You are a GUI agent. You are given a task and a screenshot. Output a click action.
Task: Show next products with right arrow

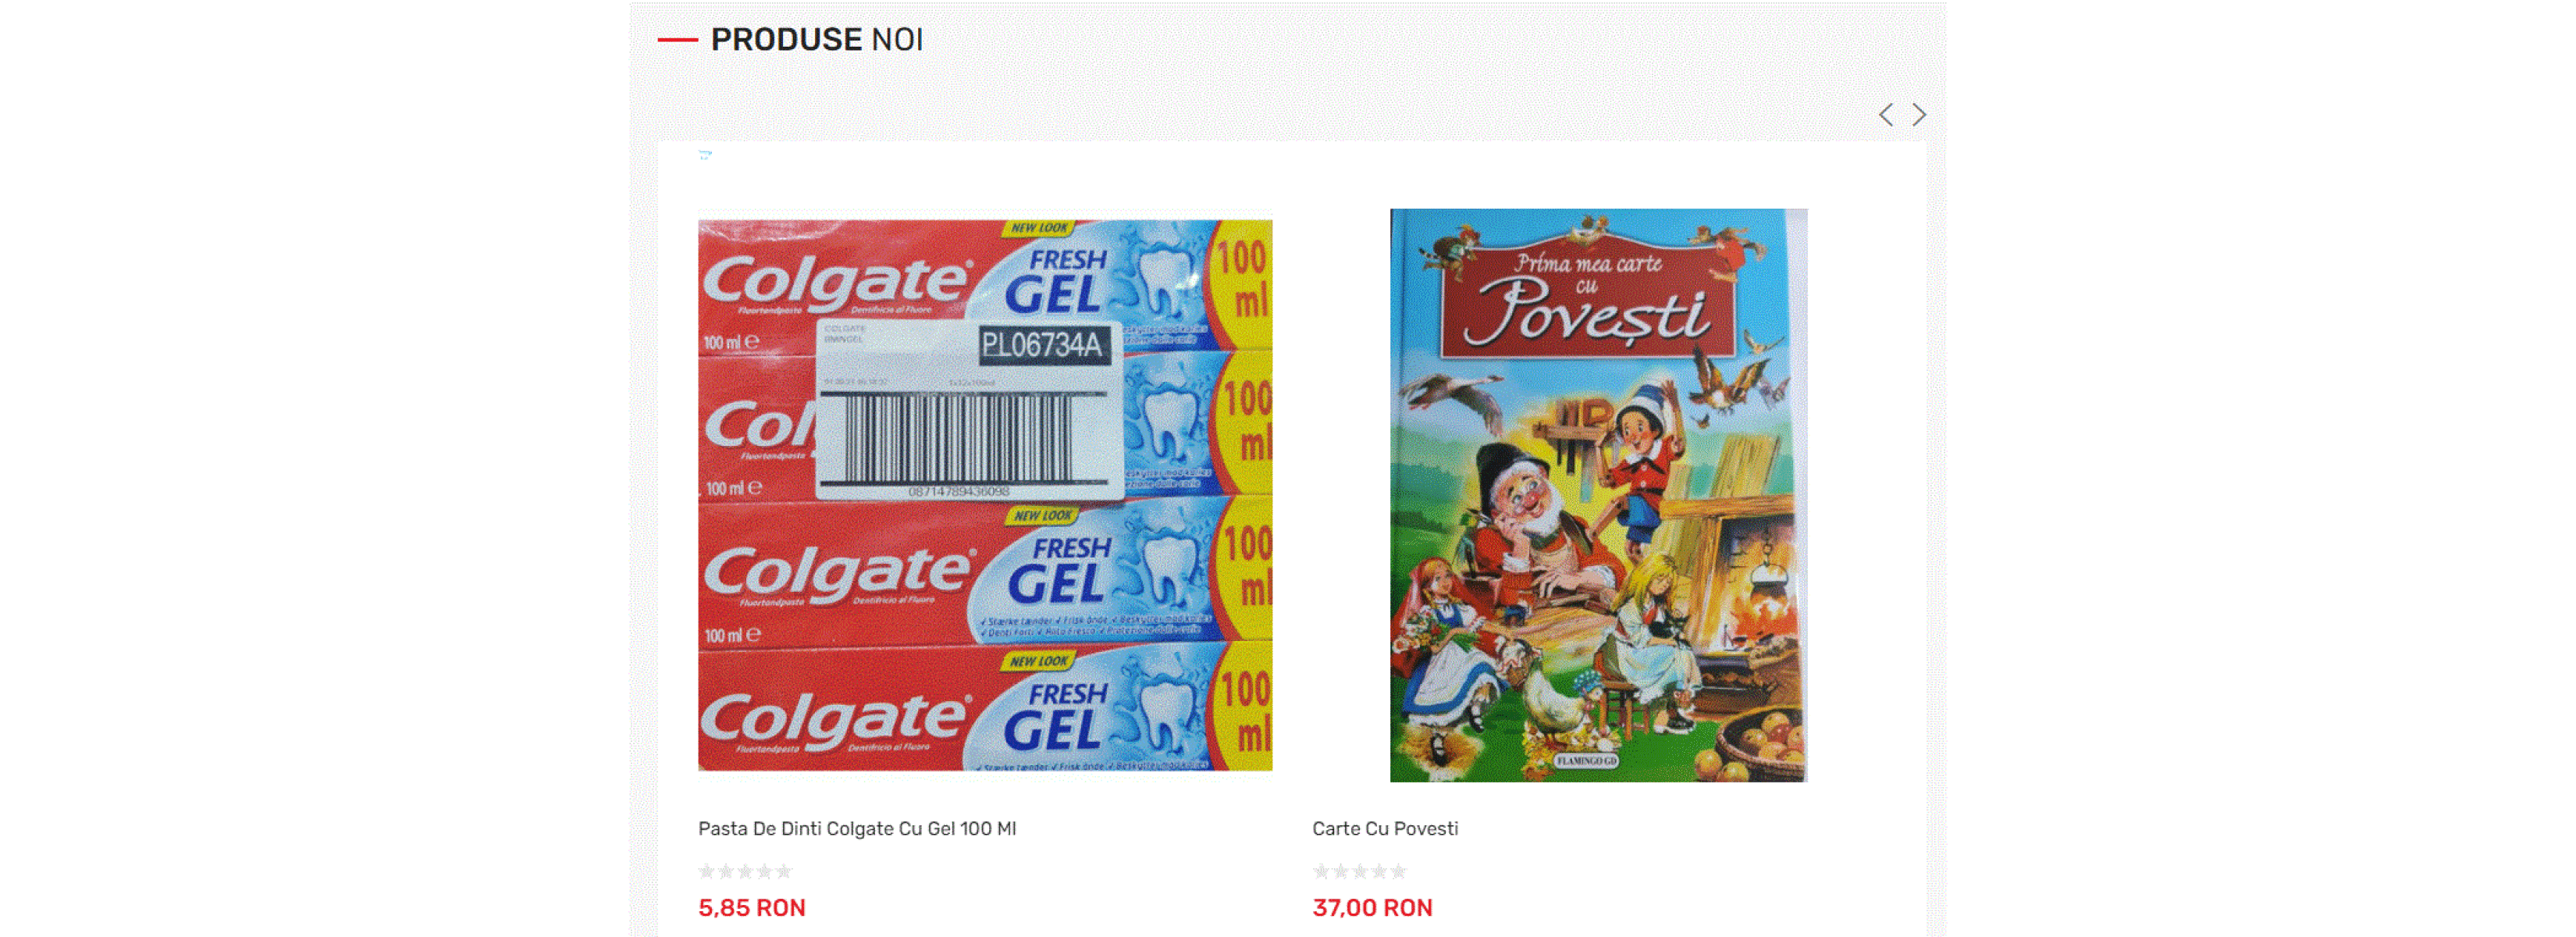pos(1918,115)
